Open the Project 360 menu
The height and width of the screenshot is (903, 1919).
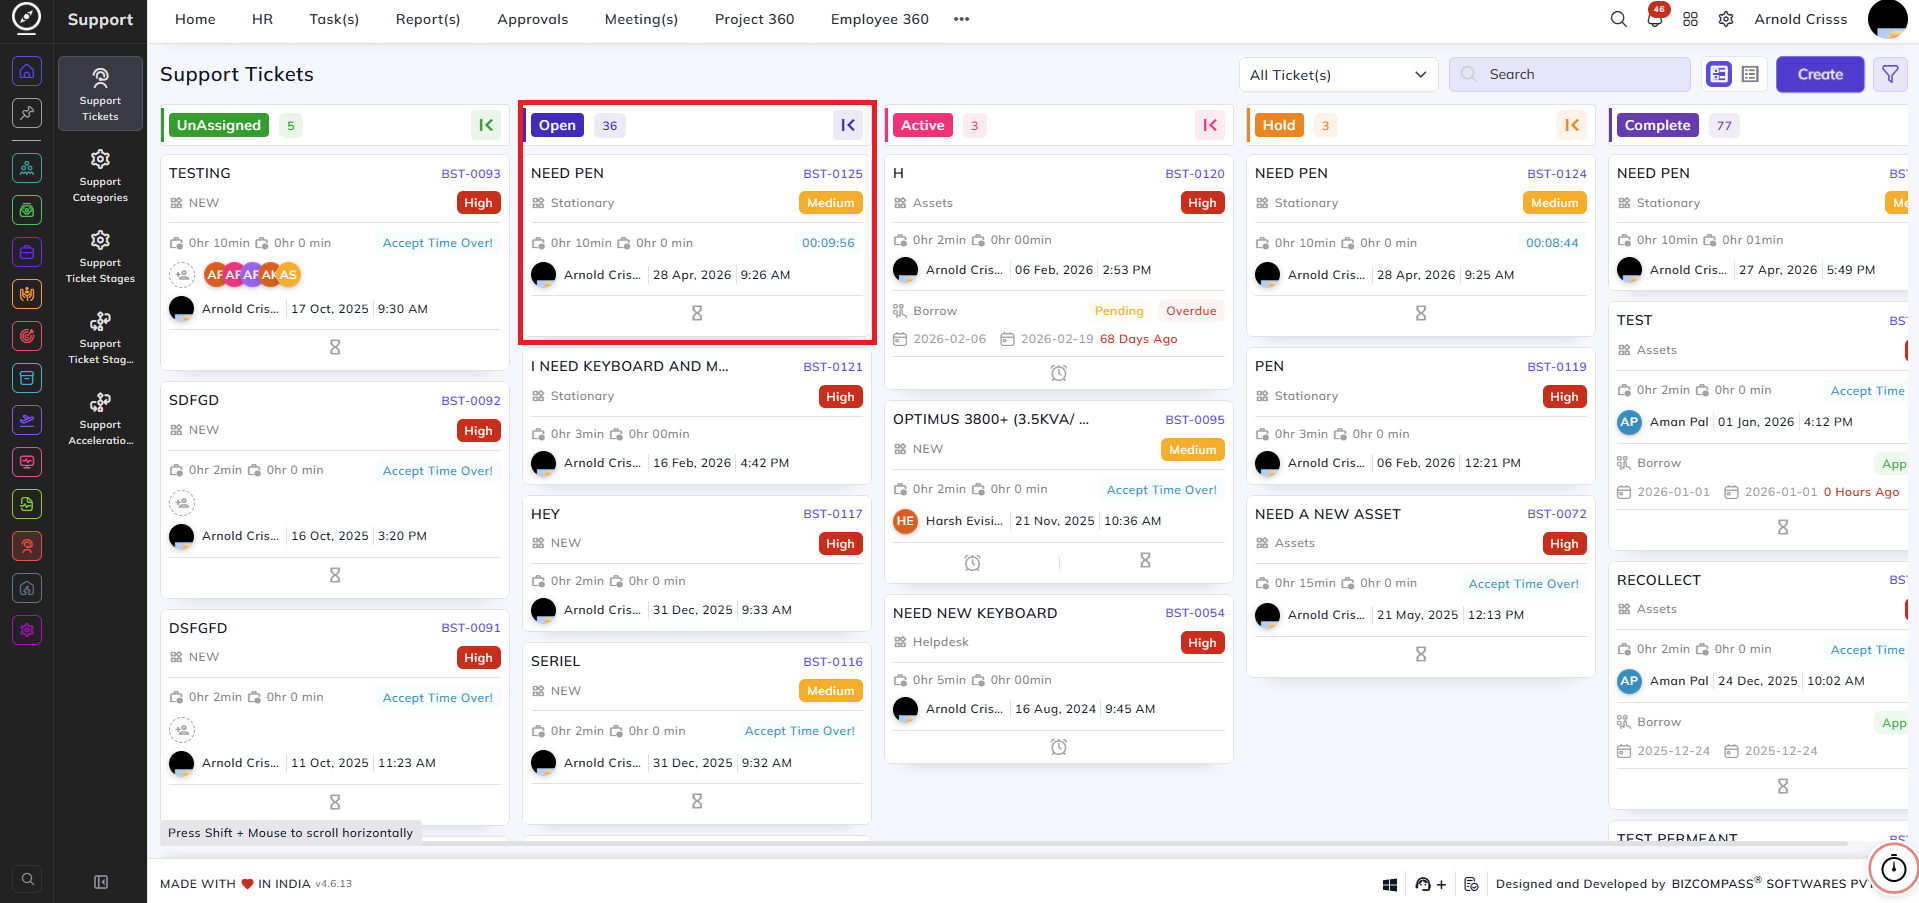click(x=755, y=19)
